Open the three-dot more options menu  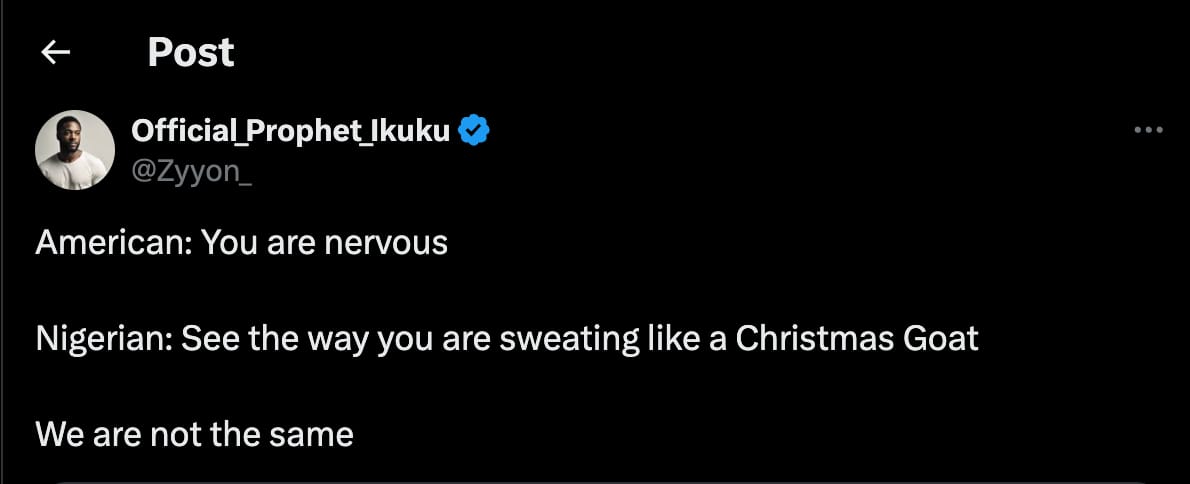(1147, 130)
